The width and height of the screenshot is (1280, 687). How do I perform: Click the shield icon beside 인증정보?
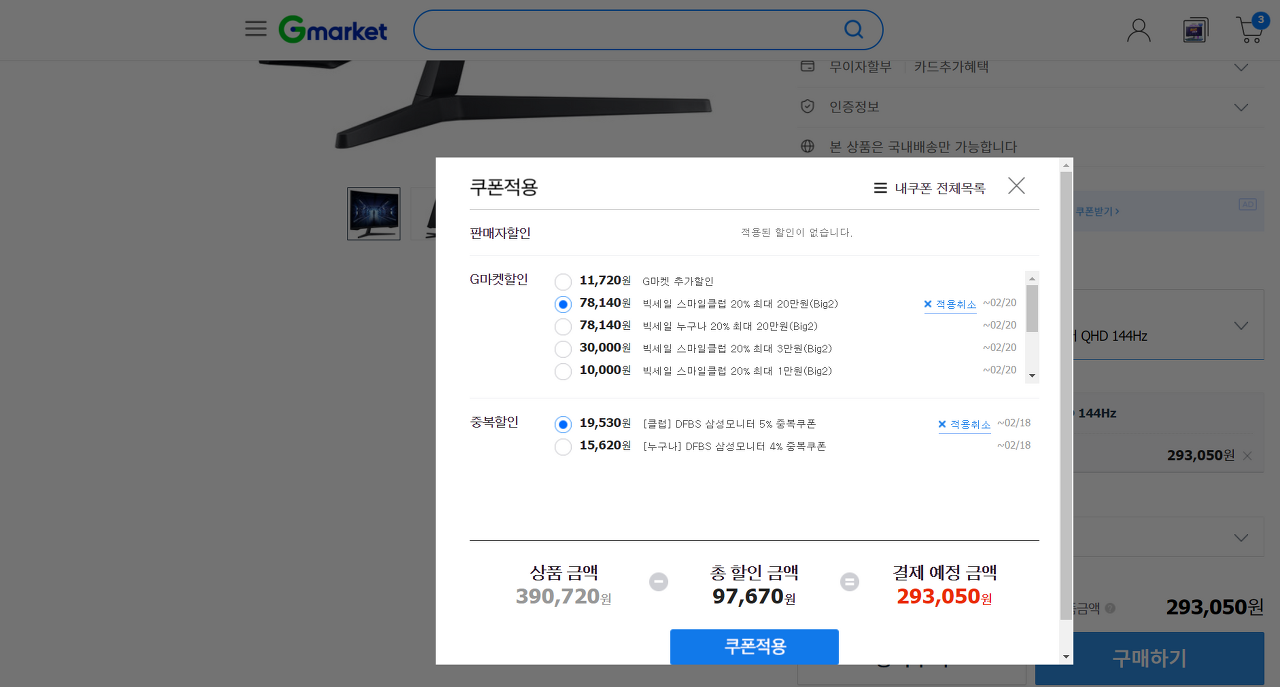coord(808,106)
